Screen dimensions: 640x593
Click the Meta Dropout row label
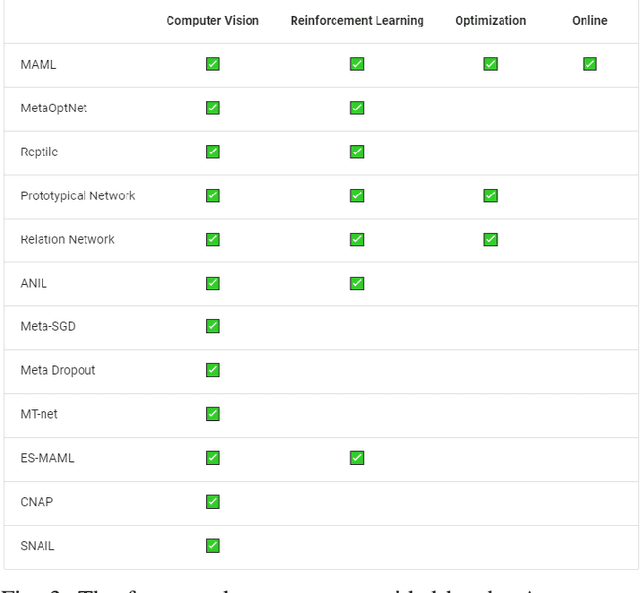(x=58, y=370)
